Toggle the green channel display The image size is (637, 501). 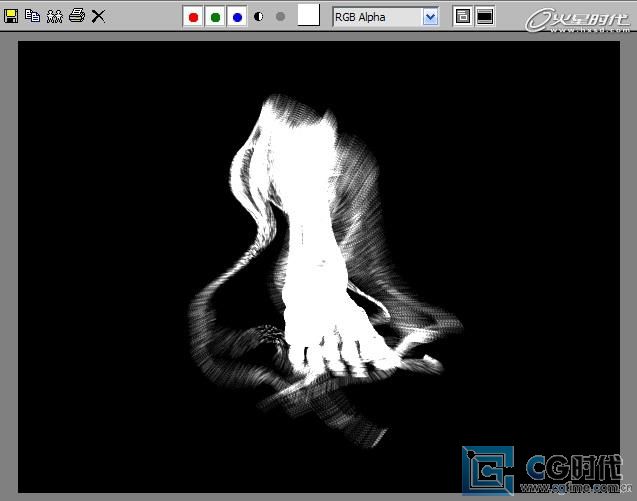coord(215,17)
